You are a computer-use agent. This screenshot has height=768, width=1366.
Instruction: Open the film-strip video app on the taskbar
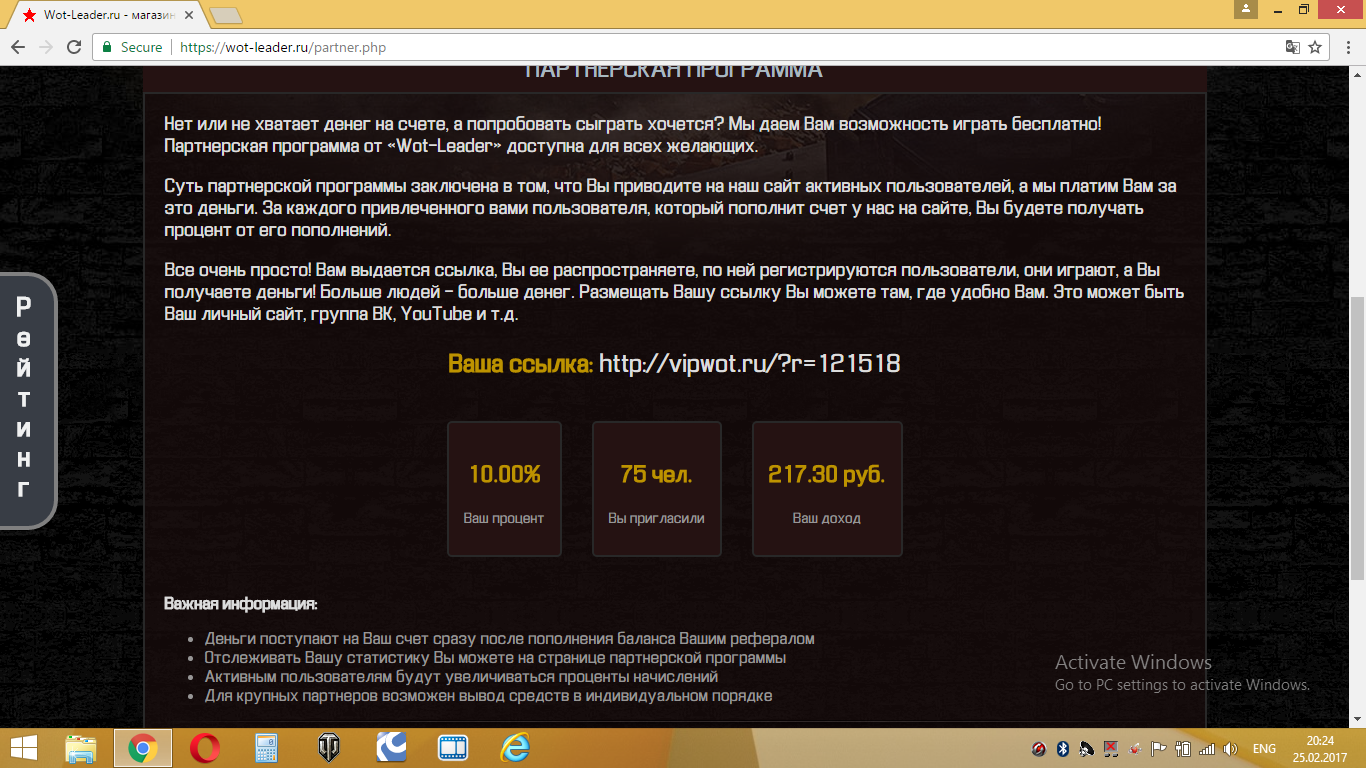[453, 748]
